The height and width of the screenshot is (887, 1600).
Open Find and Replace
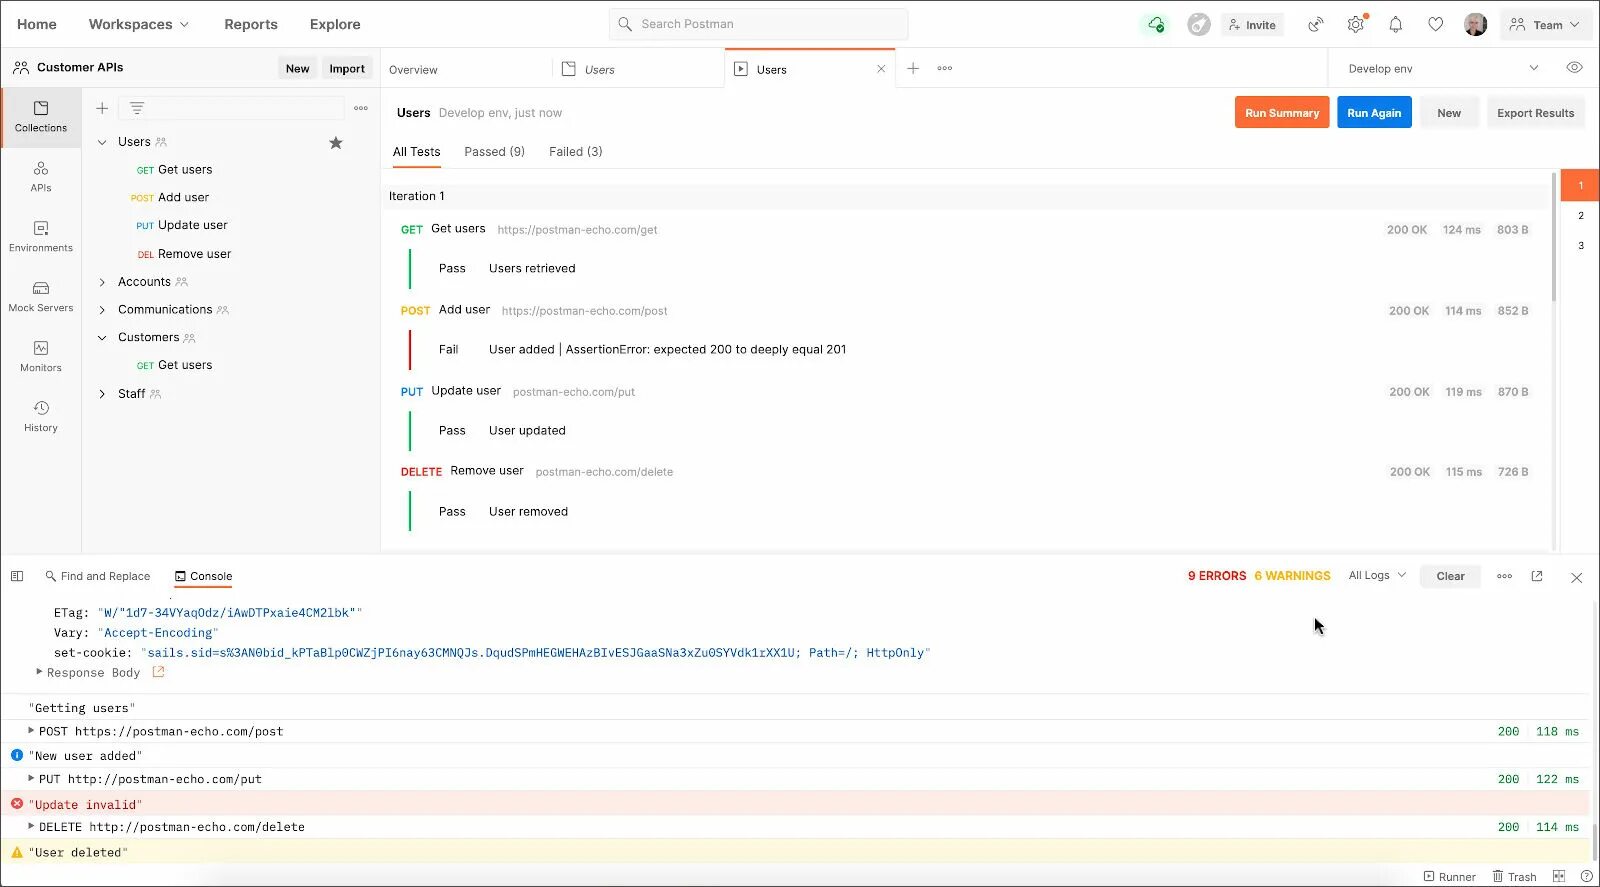[97, 577]
